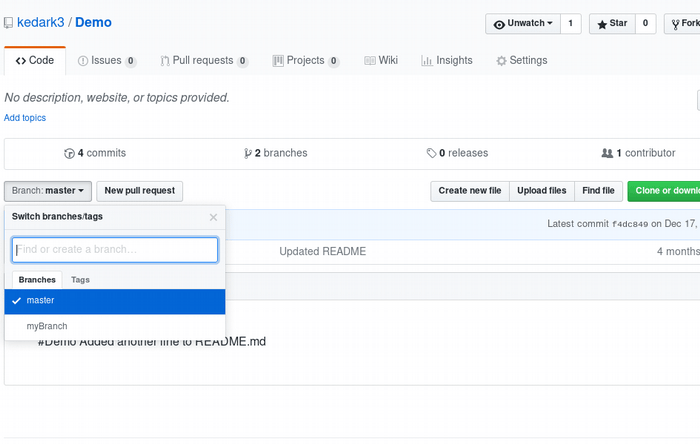Viewport: 700px width, 444px height.
Task: Click the New pull request button
Action: [x=139, y=190]
